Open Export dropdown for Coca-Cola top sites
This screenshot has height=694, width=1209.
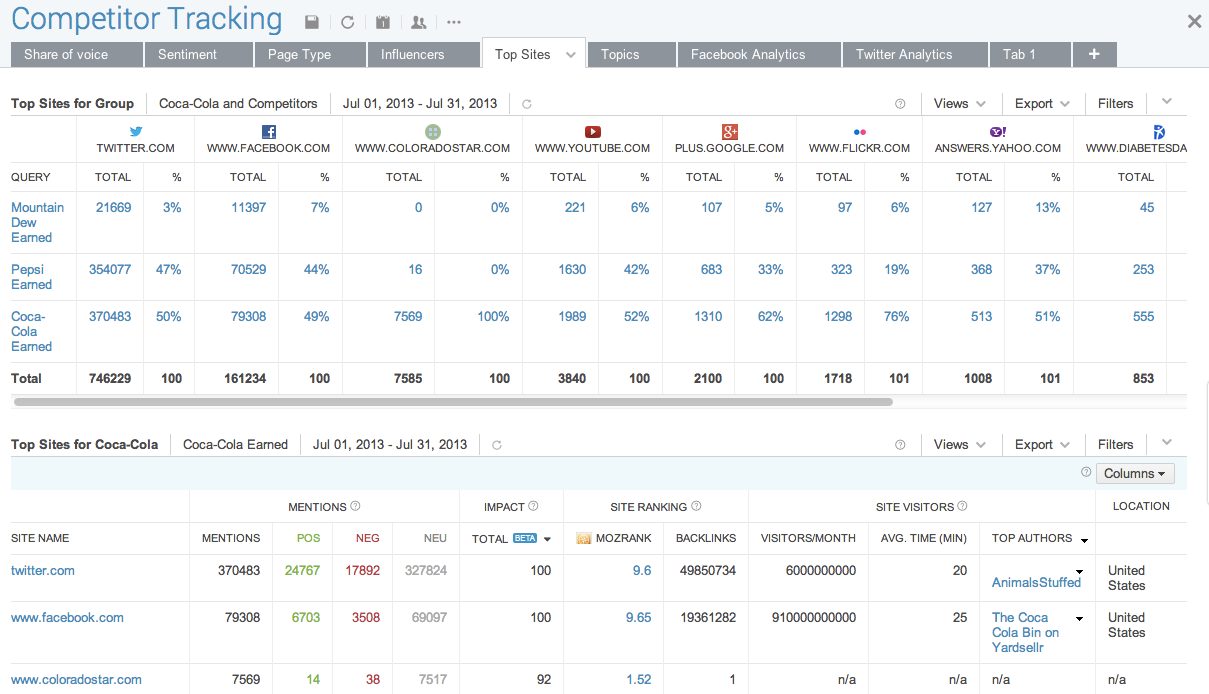point(1042,444)
